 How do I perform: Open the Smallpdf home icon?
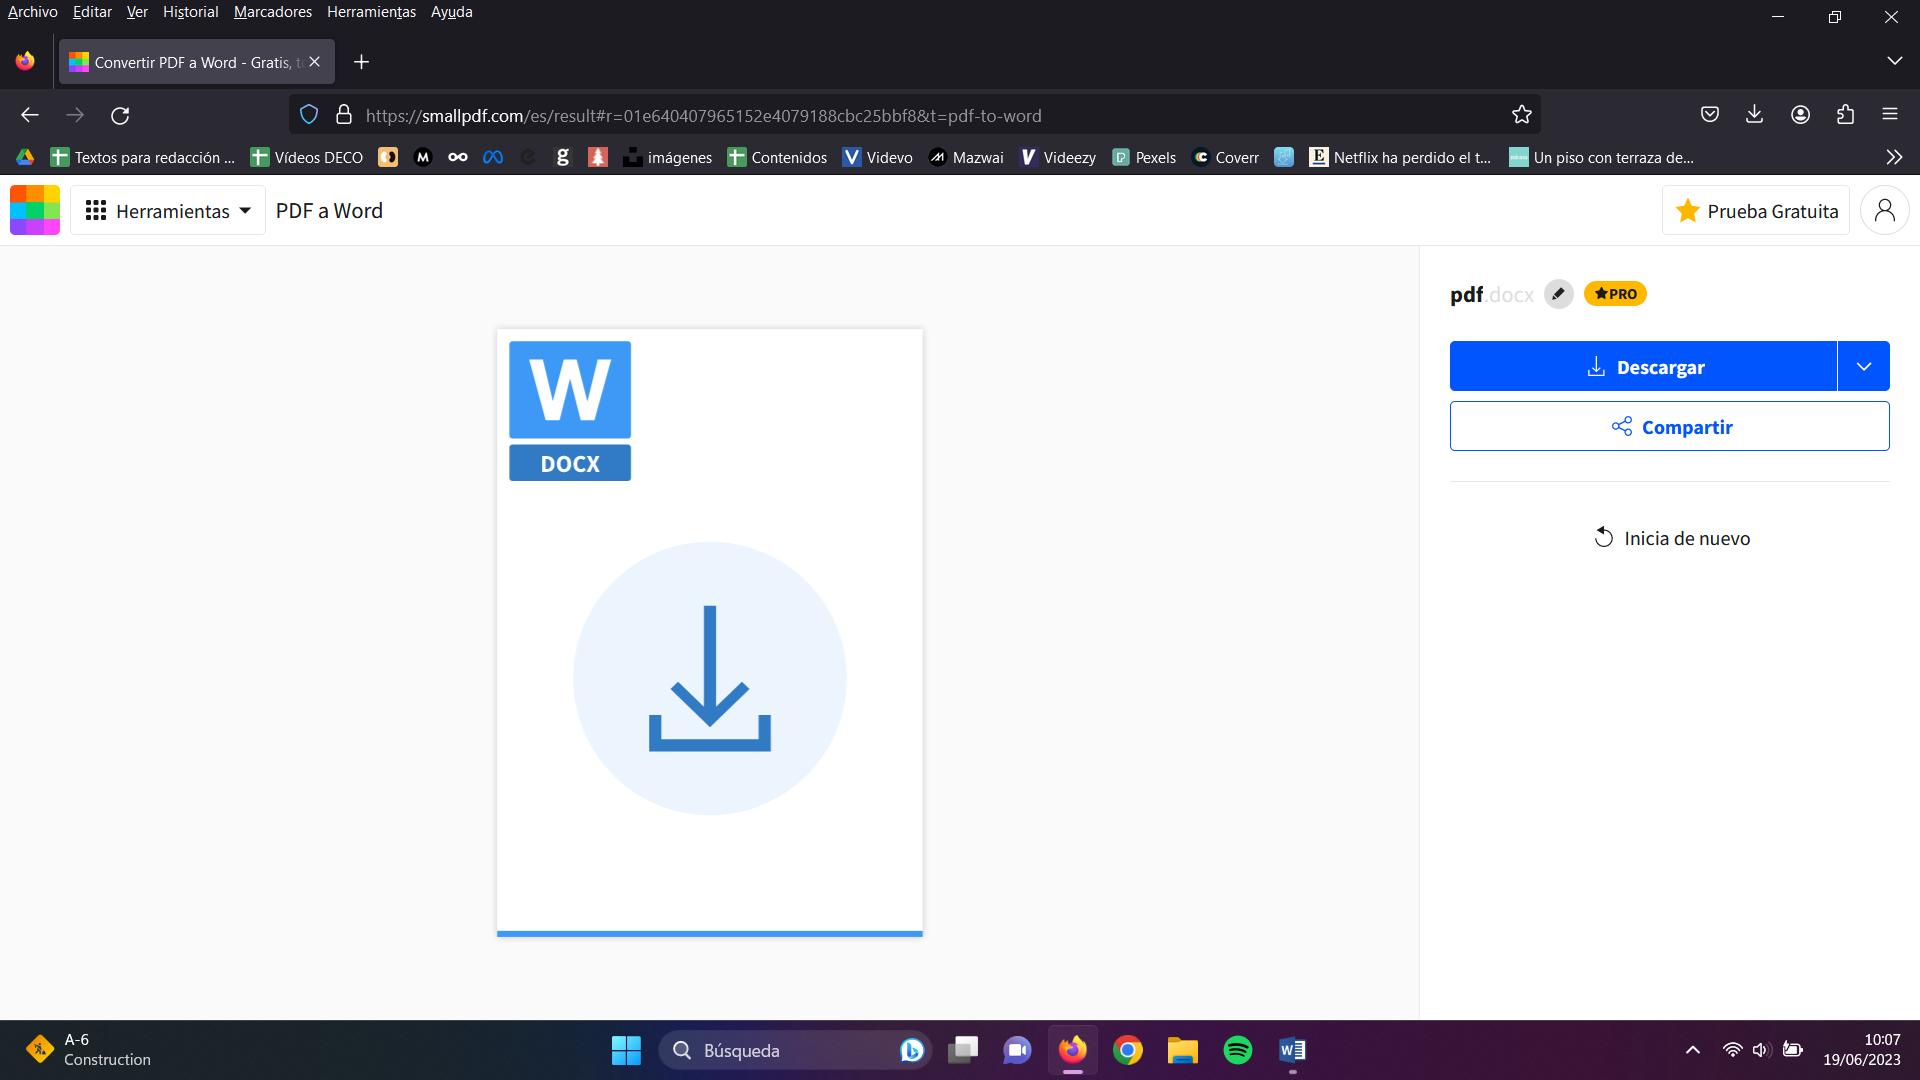click(34, 210)
